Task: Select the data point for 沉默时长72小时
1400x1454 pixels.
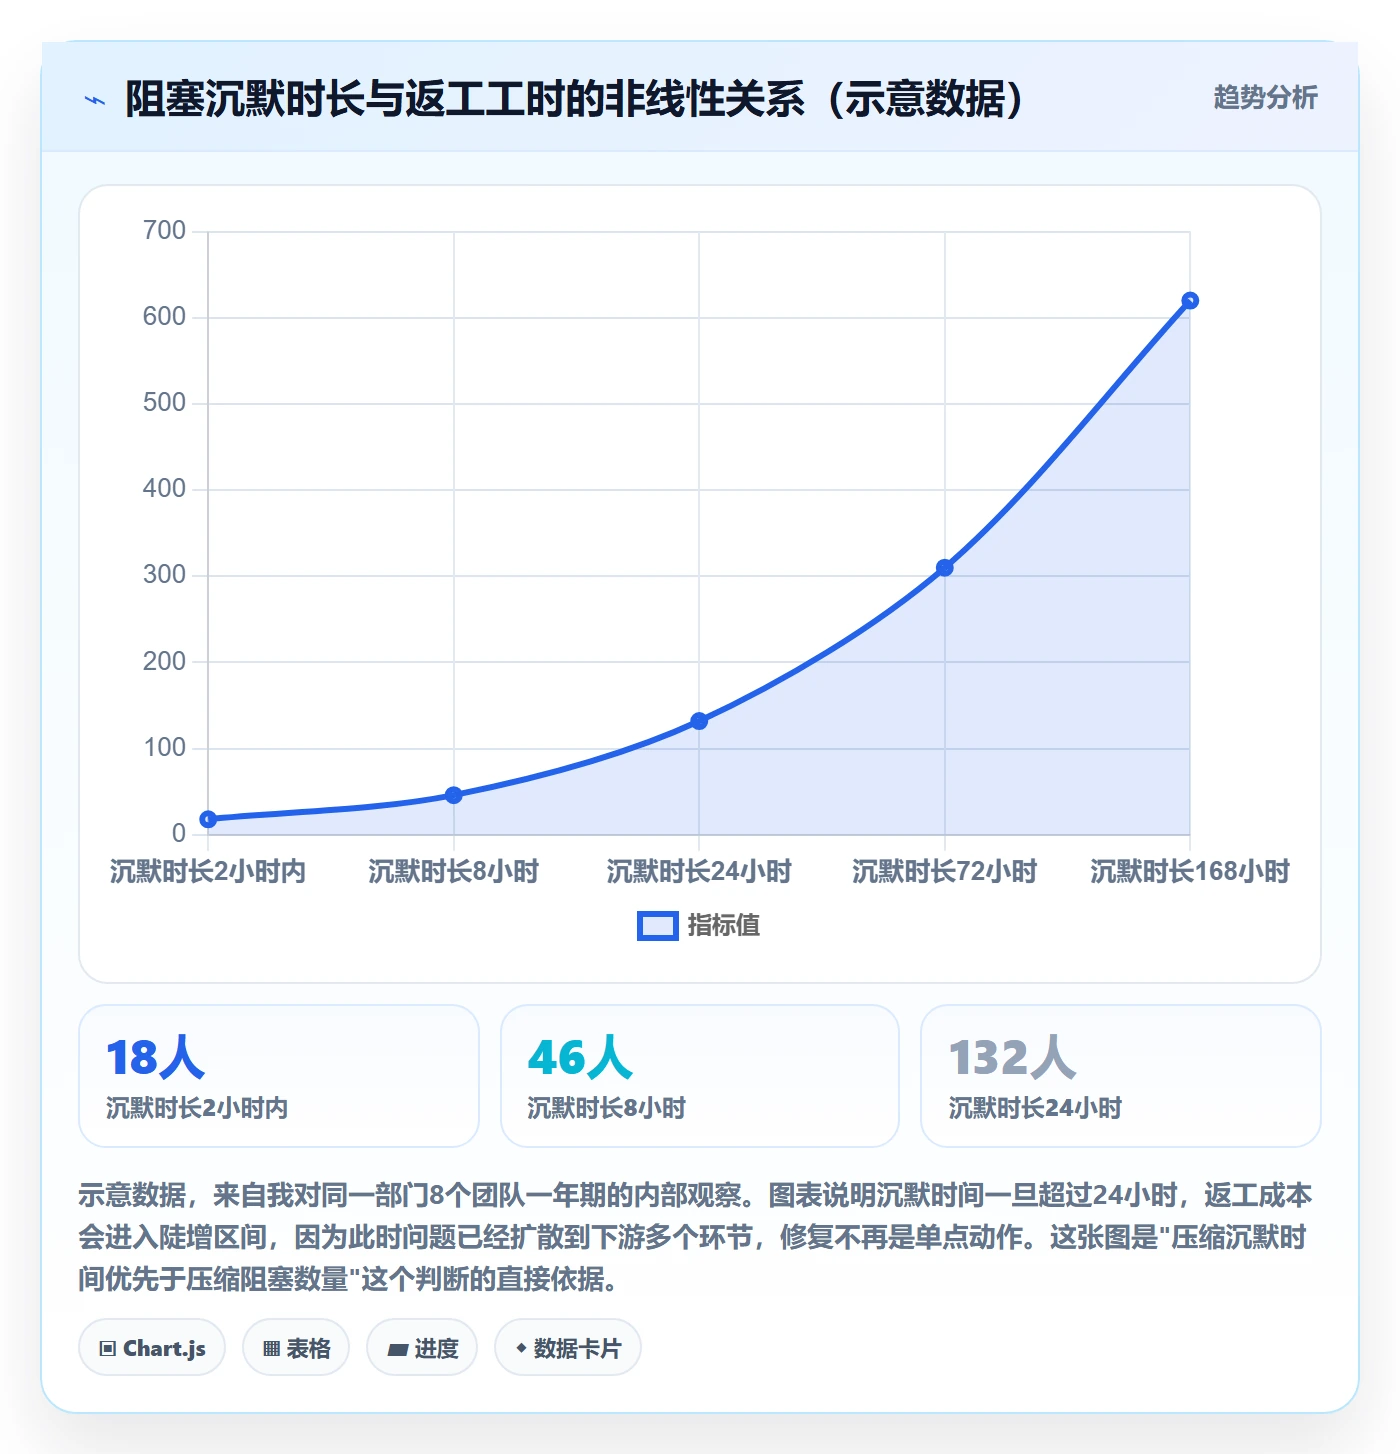Action: tap(945, 568)
